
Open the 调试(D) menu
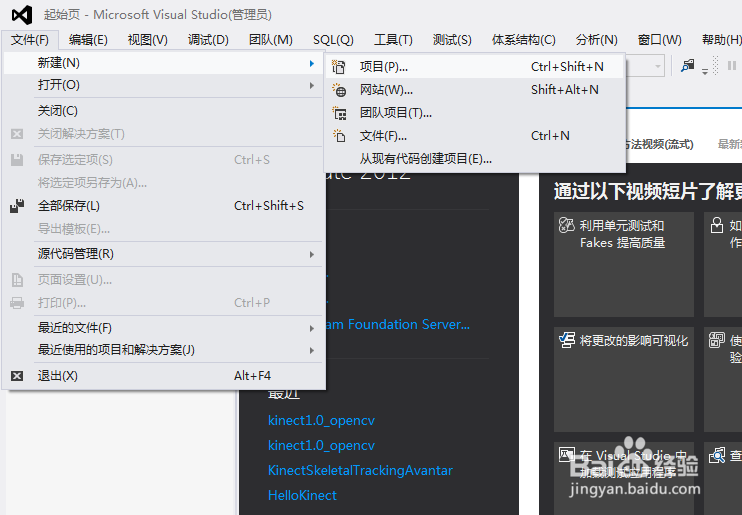coord(208,40)
